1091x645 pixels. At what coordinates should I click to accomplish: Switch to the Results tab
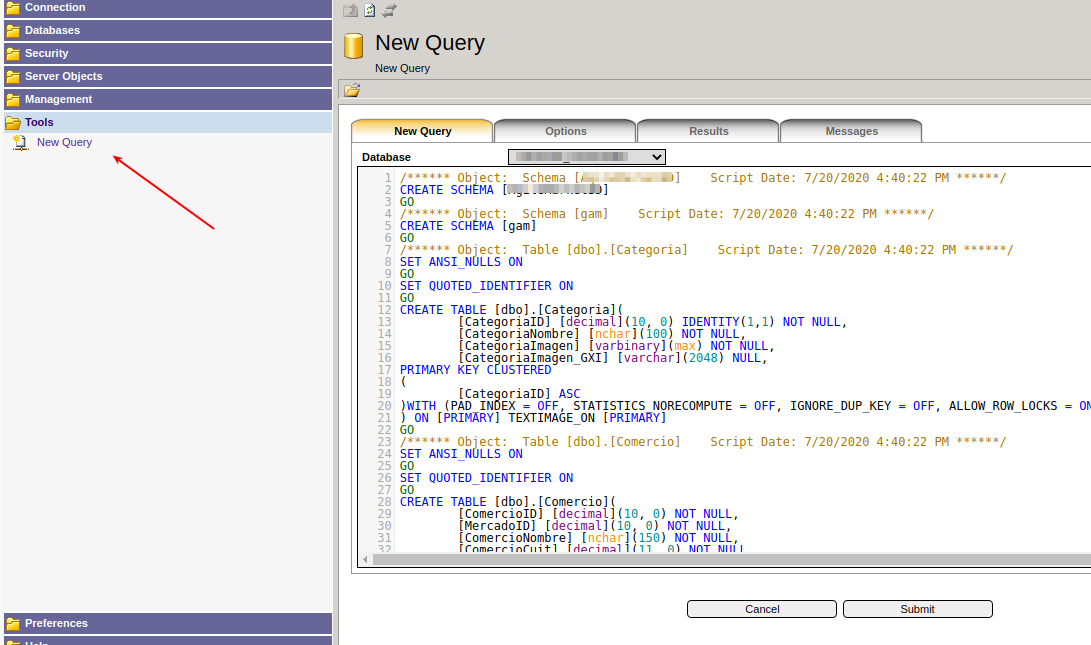pyautogui.click(x=708, y=131)
